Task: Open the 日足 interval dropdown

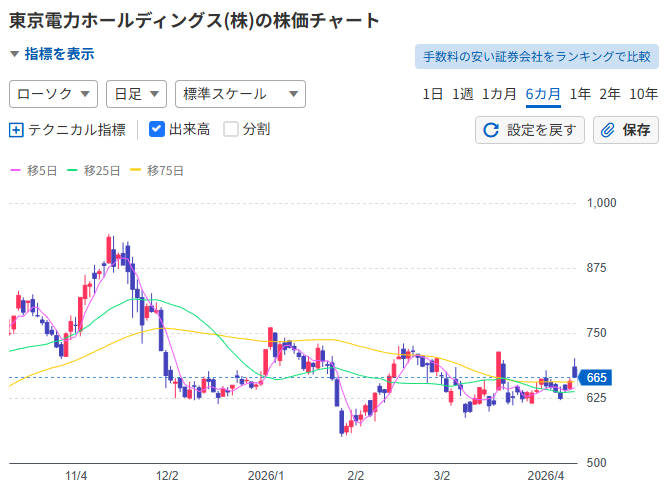Action: coord(136,94)
